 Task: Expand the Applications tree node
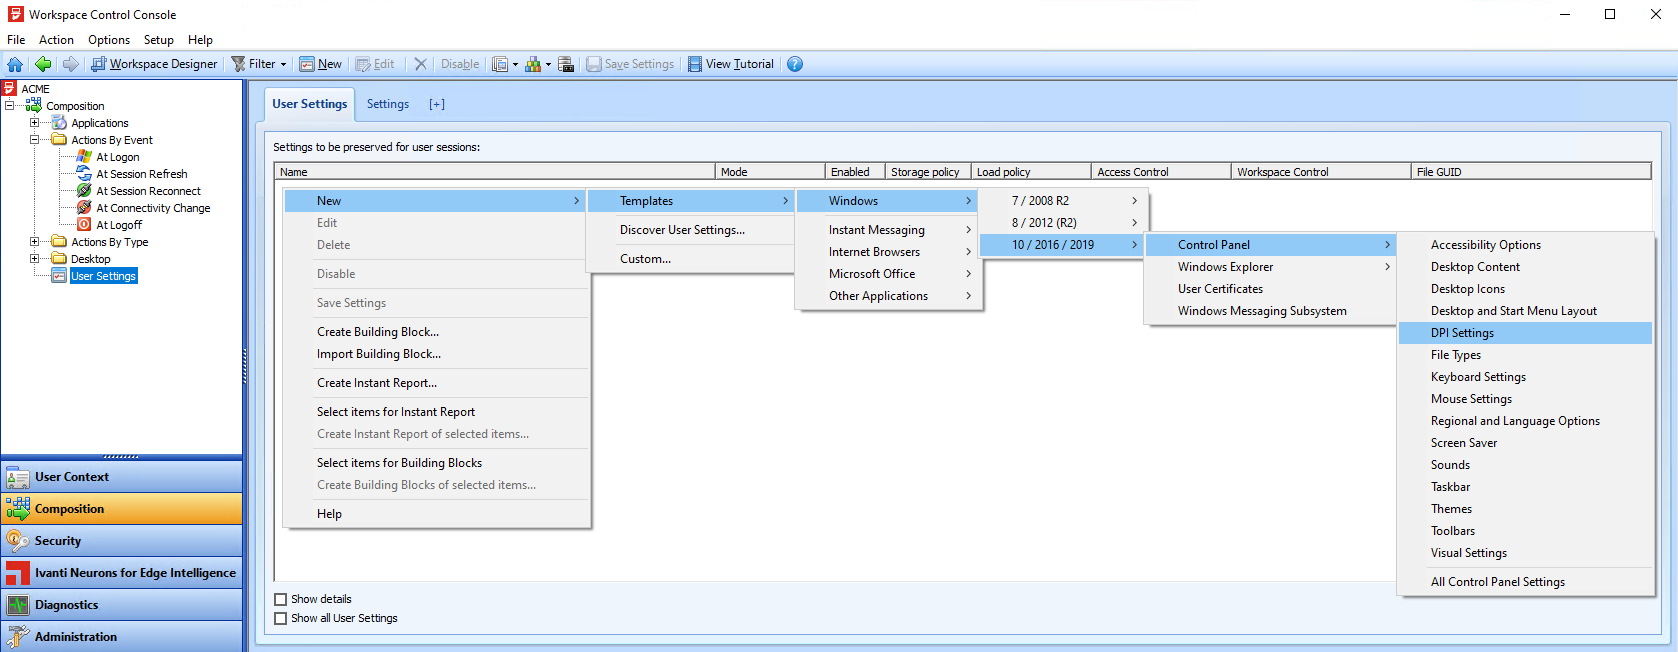pyautogui.click(x=35, y=123)
